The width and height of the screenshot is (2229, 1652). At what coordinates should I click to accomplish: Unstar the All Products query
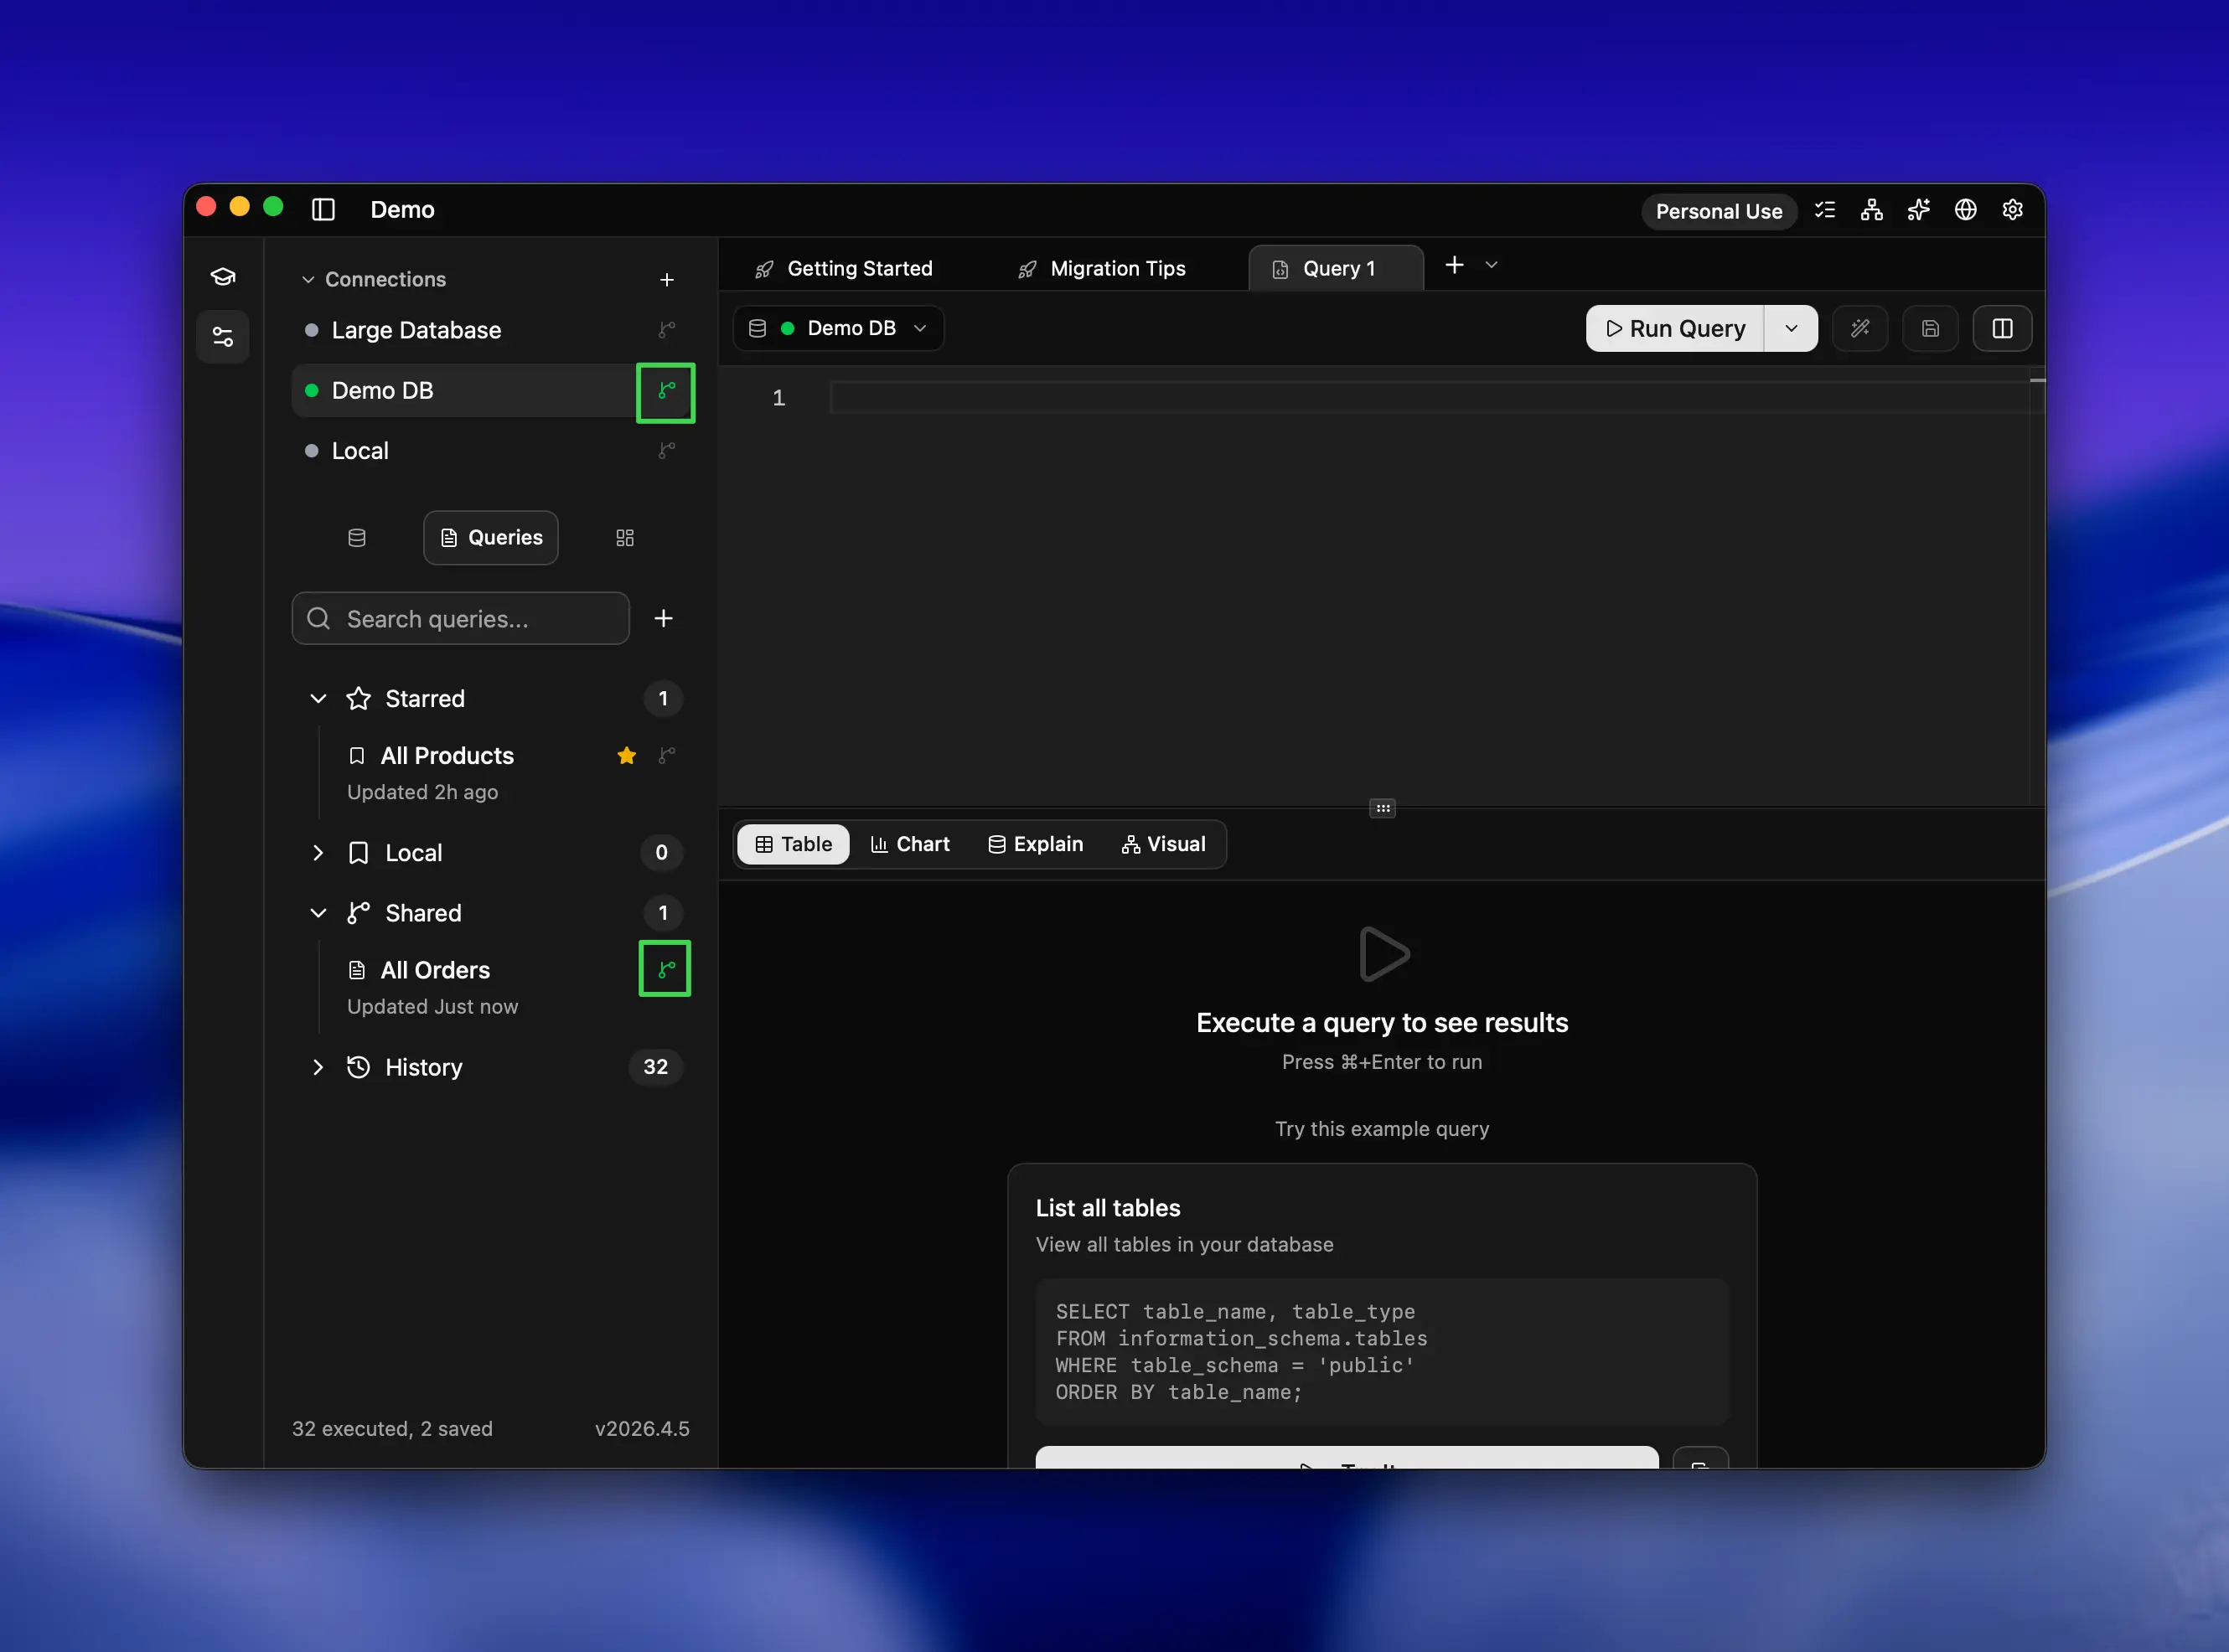626,756
